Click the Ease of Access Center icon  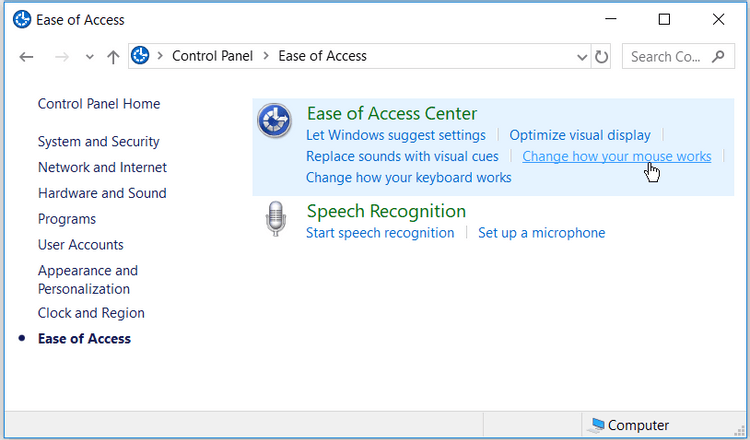pos(275,121)
